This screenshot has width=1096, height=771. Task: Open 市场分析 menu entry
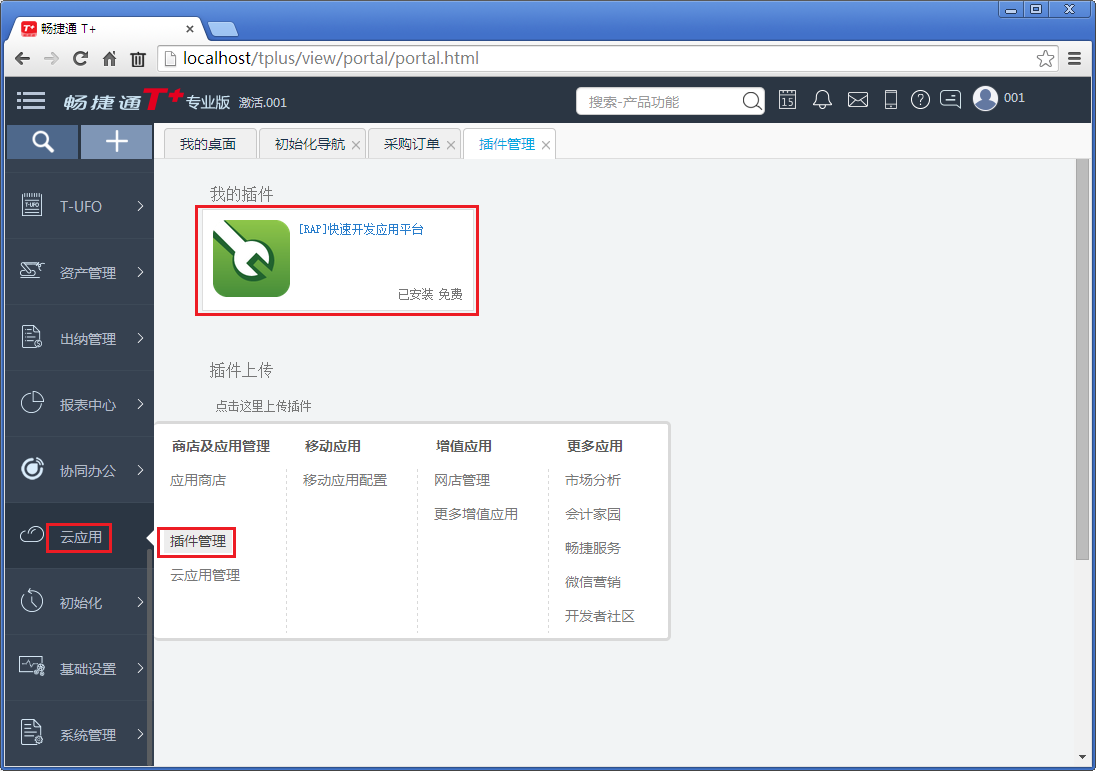pyautogui.click(x=593, y=480)
